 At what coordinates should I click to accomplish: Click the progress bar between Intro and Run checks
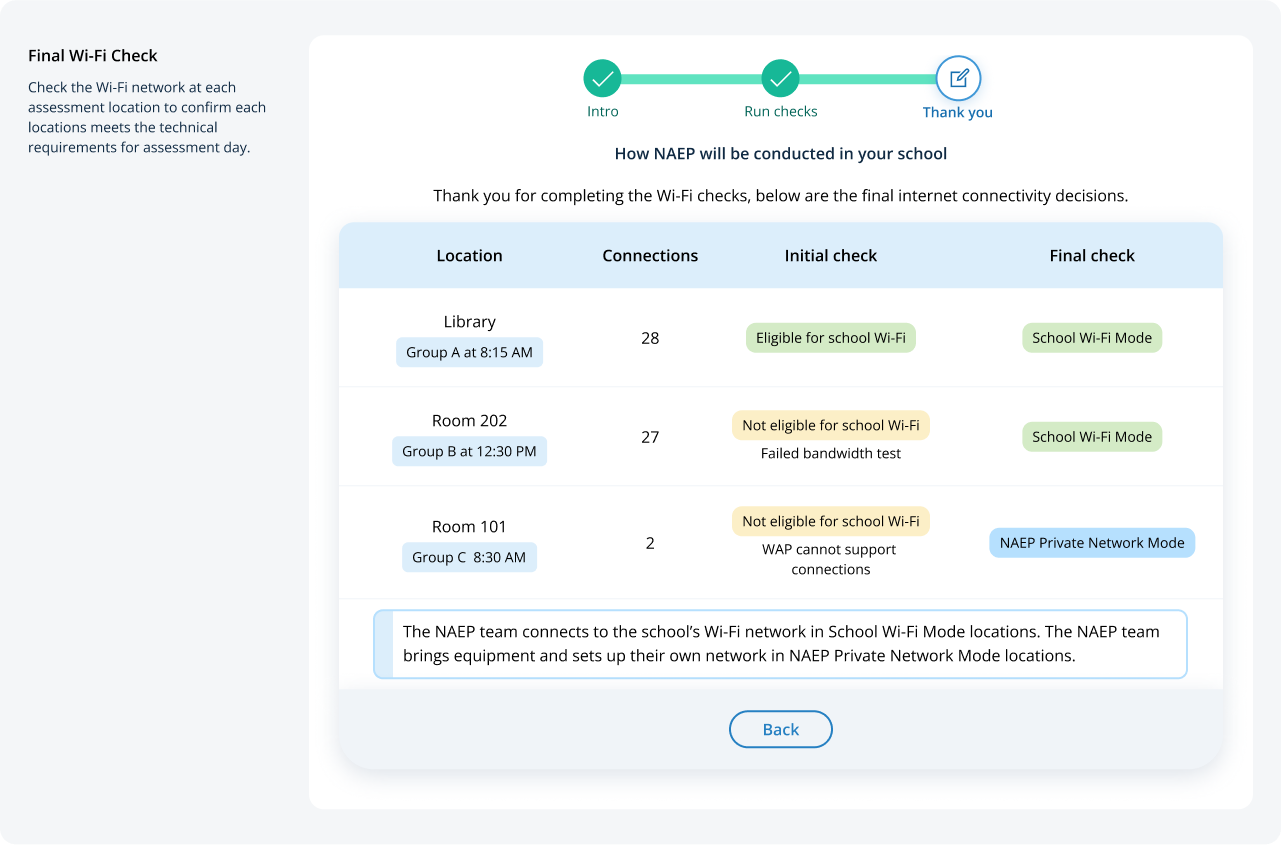click(691, 78)
